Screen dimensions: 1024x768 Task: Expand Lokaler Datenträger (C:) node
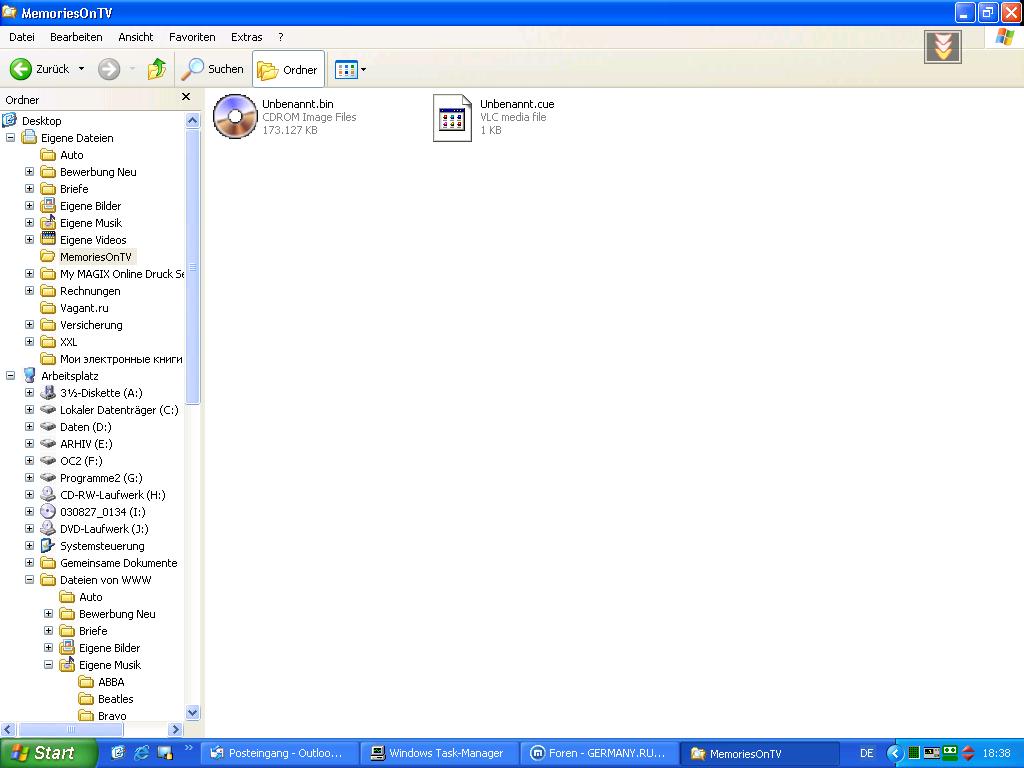29,409
